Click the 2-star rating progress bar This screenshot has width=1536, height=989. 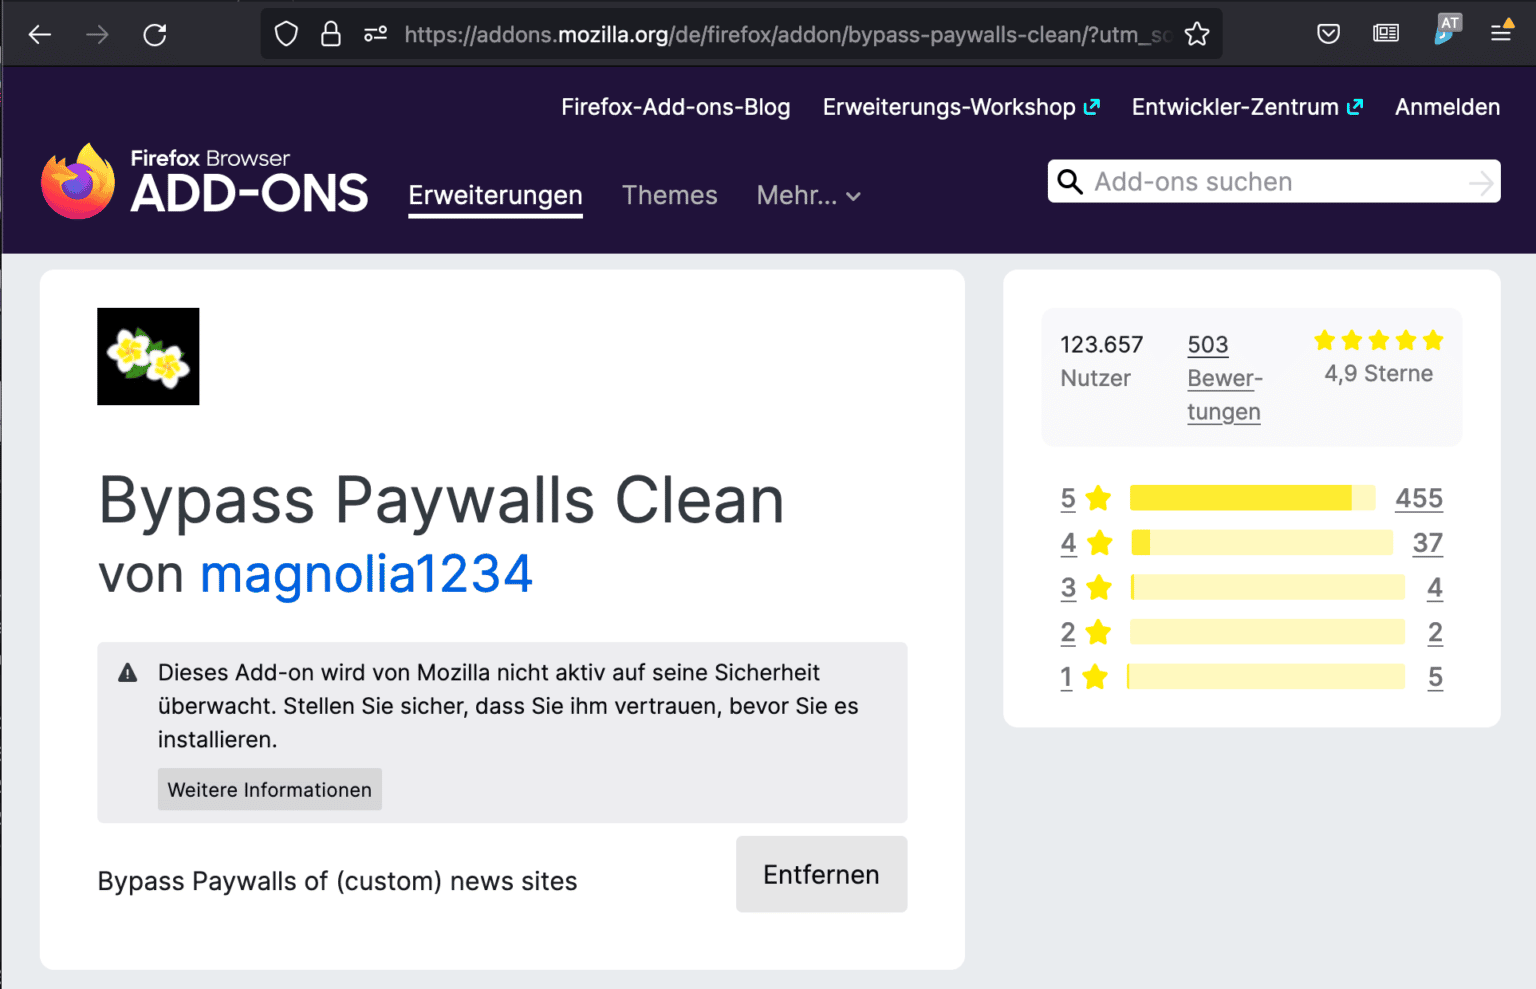click(x=1267, y=633)
